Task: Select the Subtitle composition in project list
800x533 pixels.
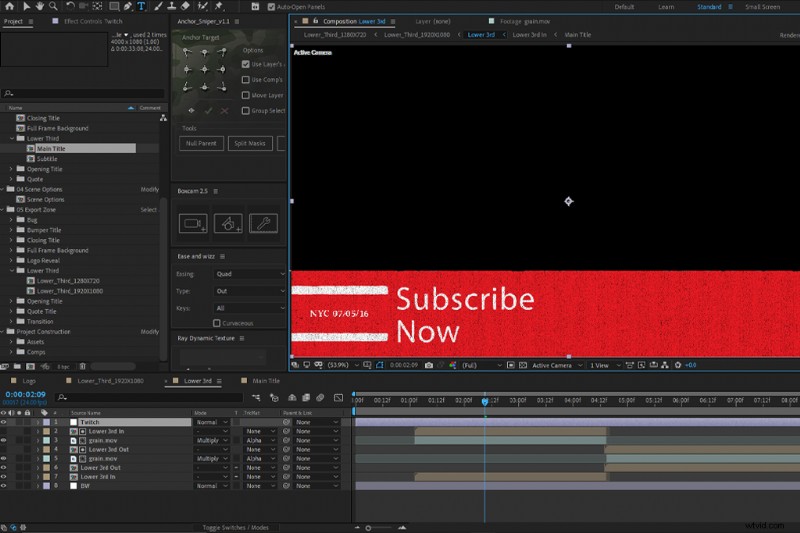Action: tap(46, 159)
